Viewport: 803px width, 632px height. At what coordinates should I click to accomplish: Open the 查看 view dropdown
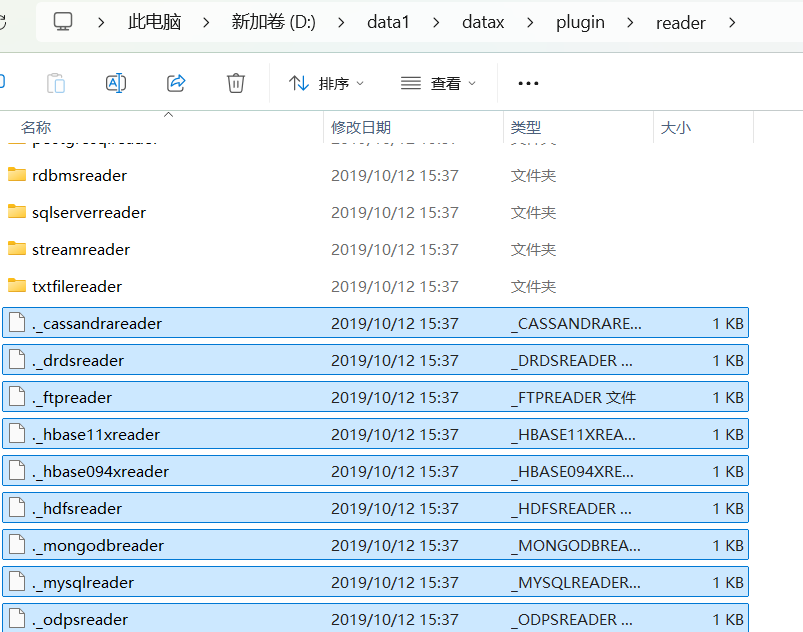[438, 83]
